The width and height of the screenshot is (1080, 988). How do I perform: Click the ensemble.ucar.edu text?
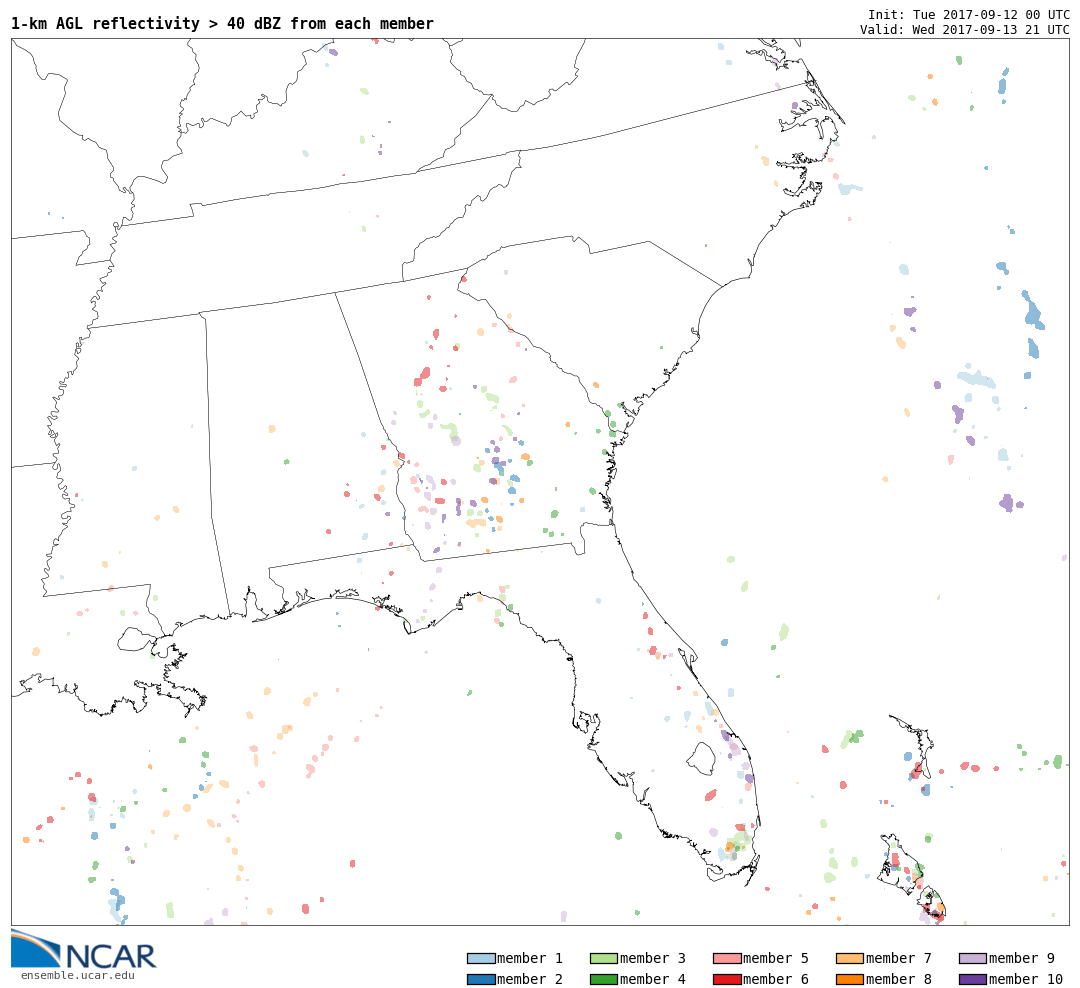[78, 975]
